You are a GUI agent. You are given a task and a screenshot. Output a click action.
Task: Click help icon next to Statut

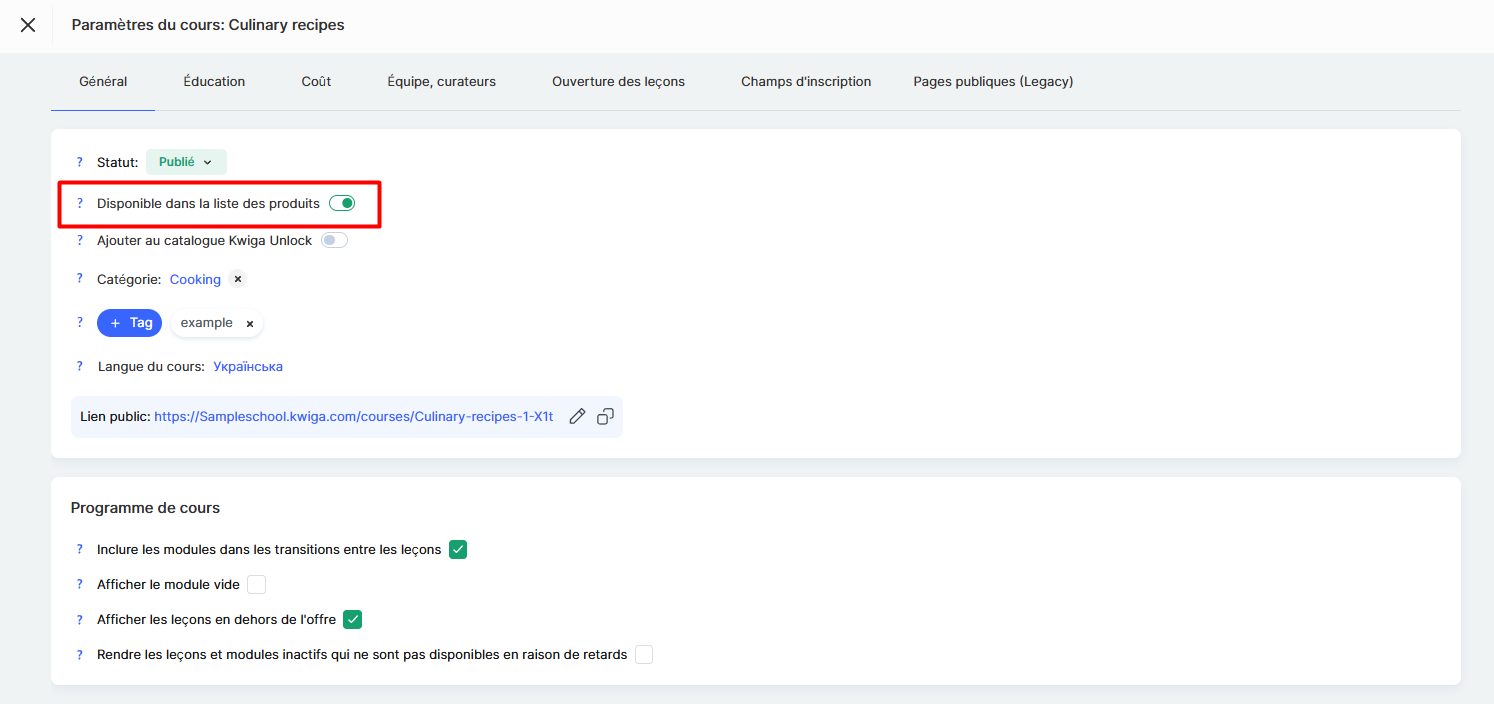(x=80, y=162)
